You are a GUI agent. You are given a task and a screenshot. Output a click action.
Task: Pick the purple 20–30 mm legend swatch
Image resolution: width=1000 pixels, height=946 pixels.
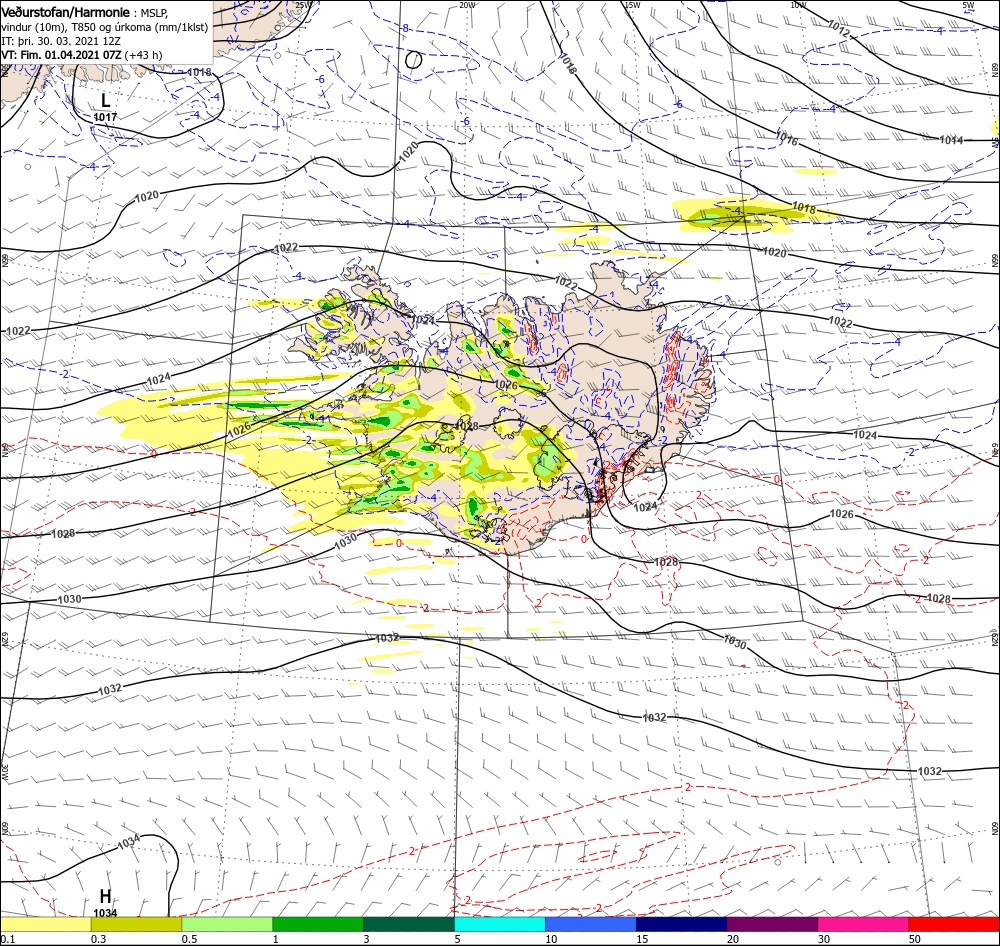point(772,924)
